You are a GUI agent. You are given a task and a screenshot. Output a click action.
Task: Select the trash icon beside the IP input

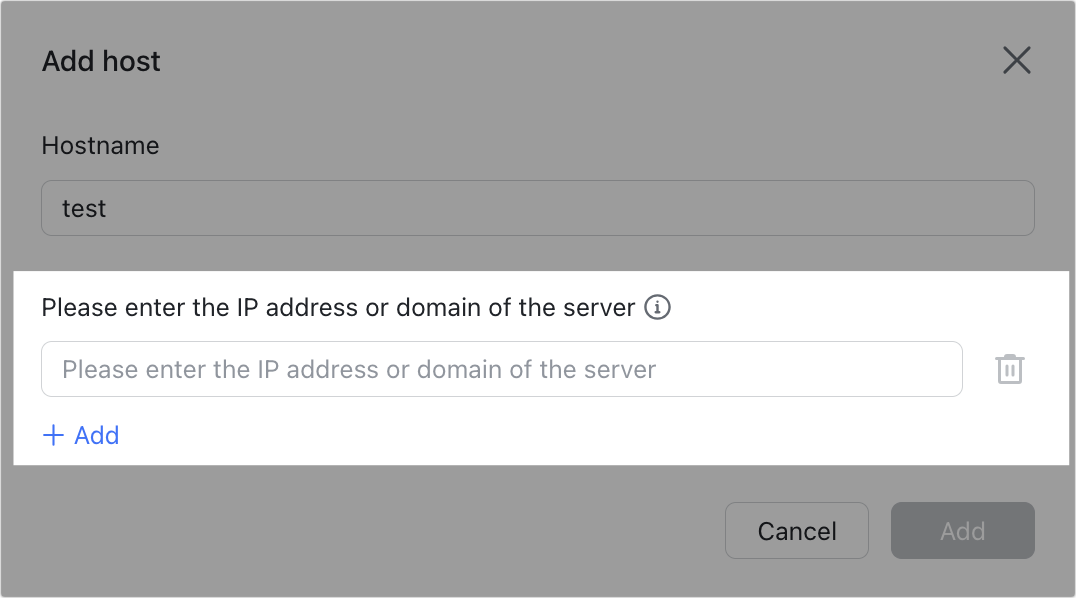[x=1010, y=368]
